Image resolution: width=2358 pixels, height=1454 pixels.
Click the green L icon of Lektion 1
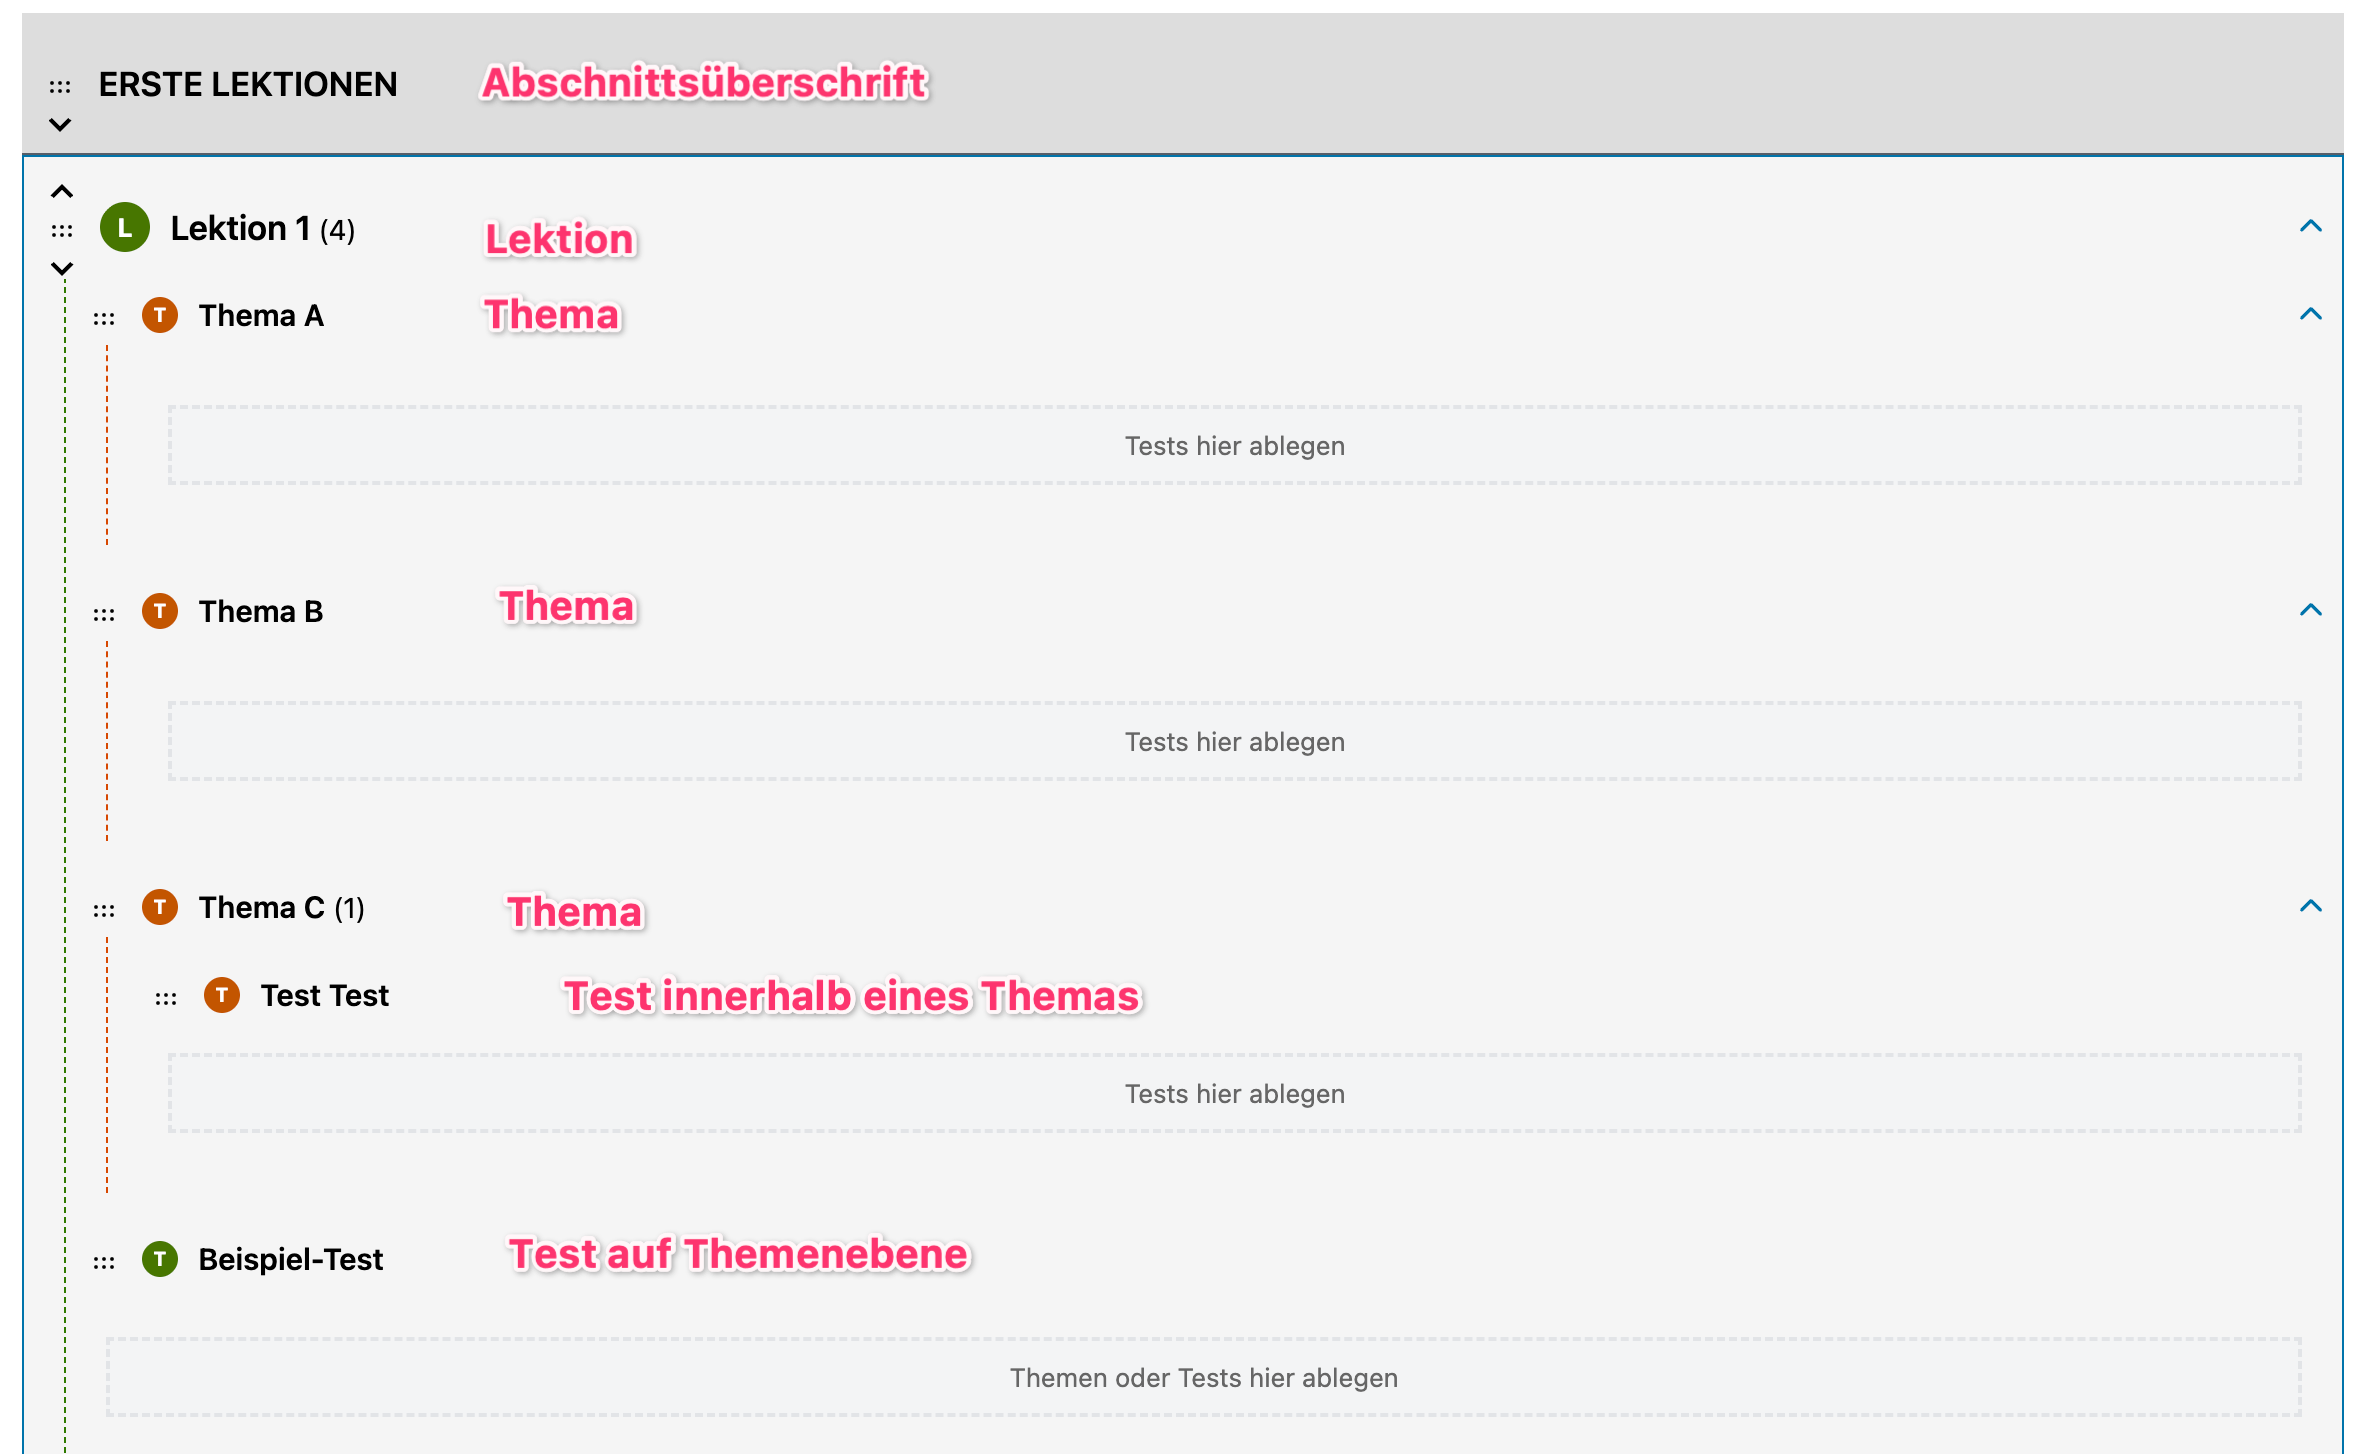(x=125, y=228)
